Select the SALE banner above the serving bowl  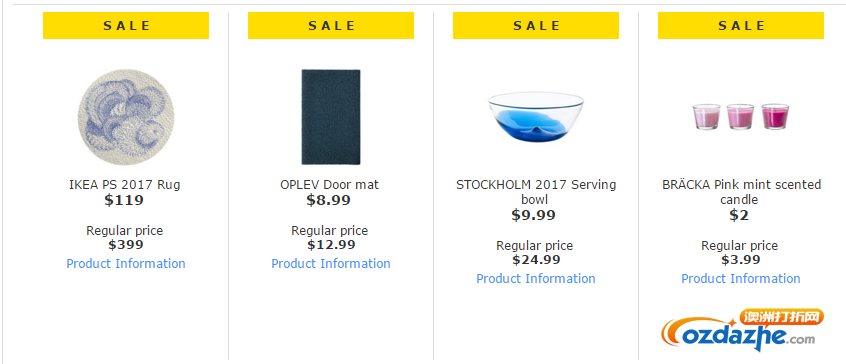point(536,25)
